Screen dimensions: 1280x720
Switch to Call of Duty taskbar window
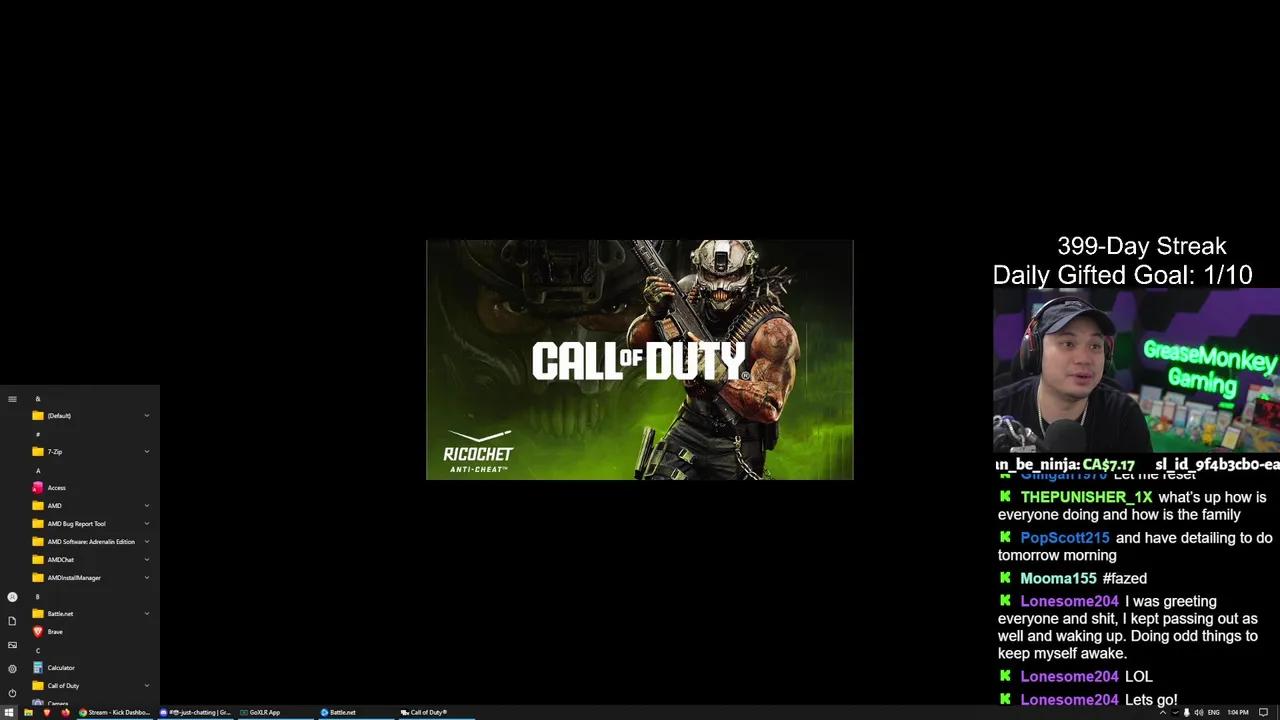437,712
